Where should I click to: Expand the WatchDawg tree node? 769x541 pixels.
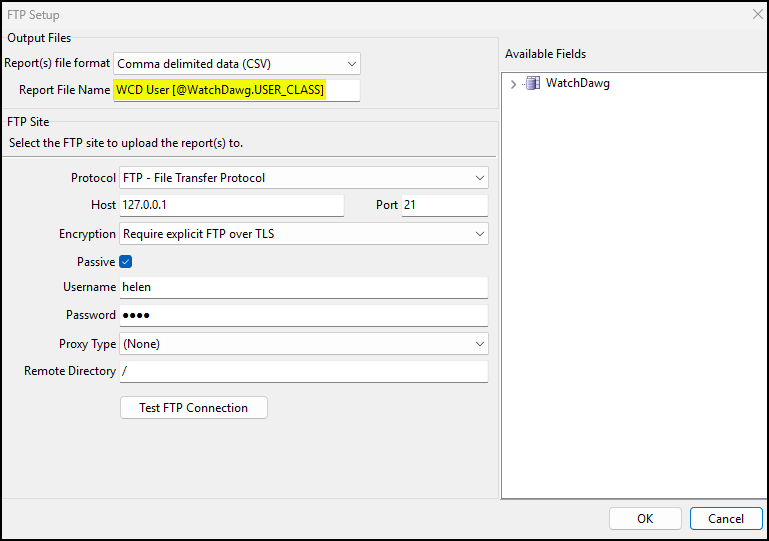[513, 84]
